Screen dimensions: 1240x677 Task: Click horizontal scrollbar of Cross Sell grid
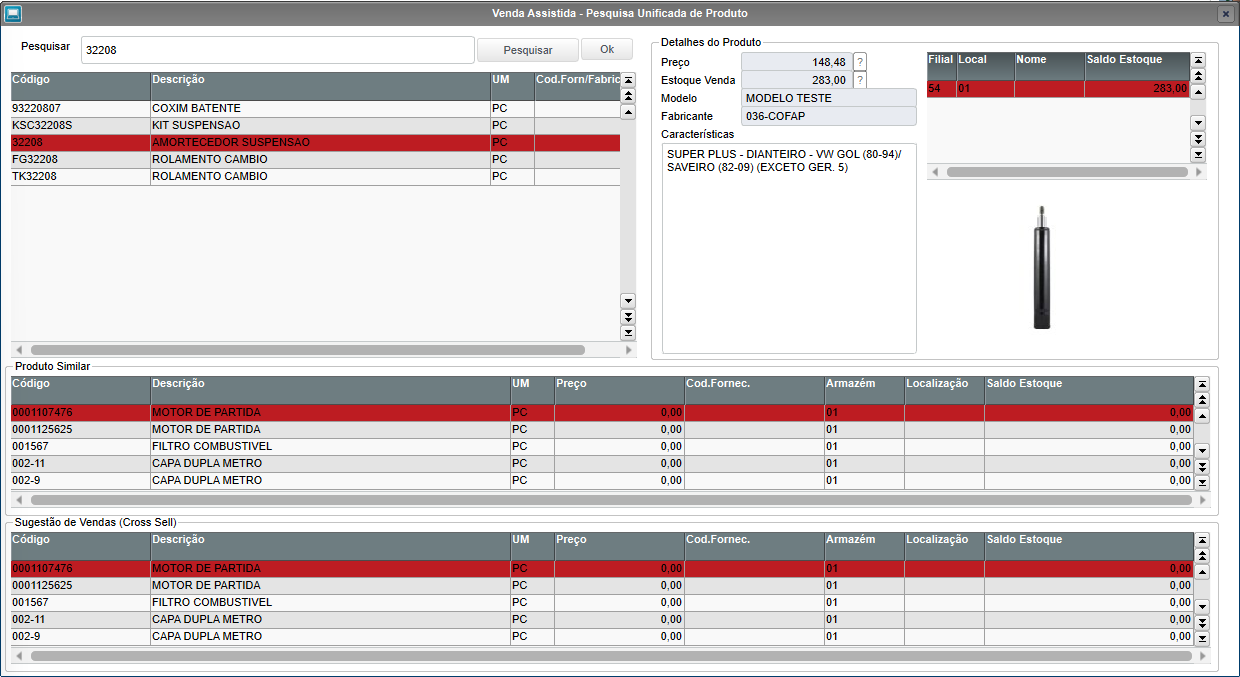(611, 656)
